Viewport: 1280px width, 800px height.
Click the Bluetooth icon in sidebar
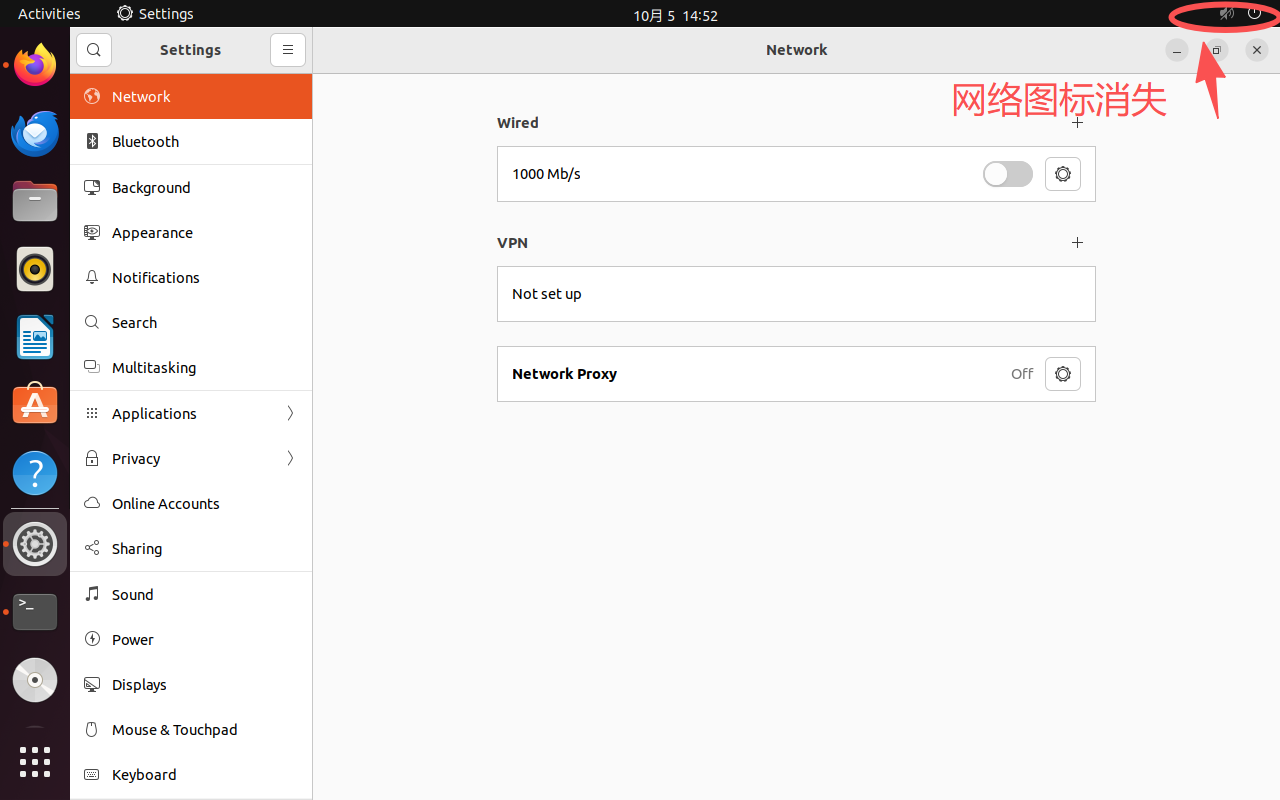coord(92,141)
